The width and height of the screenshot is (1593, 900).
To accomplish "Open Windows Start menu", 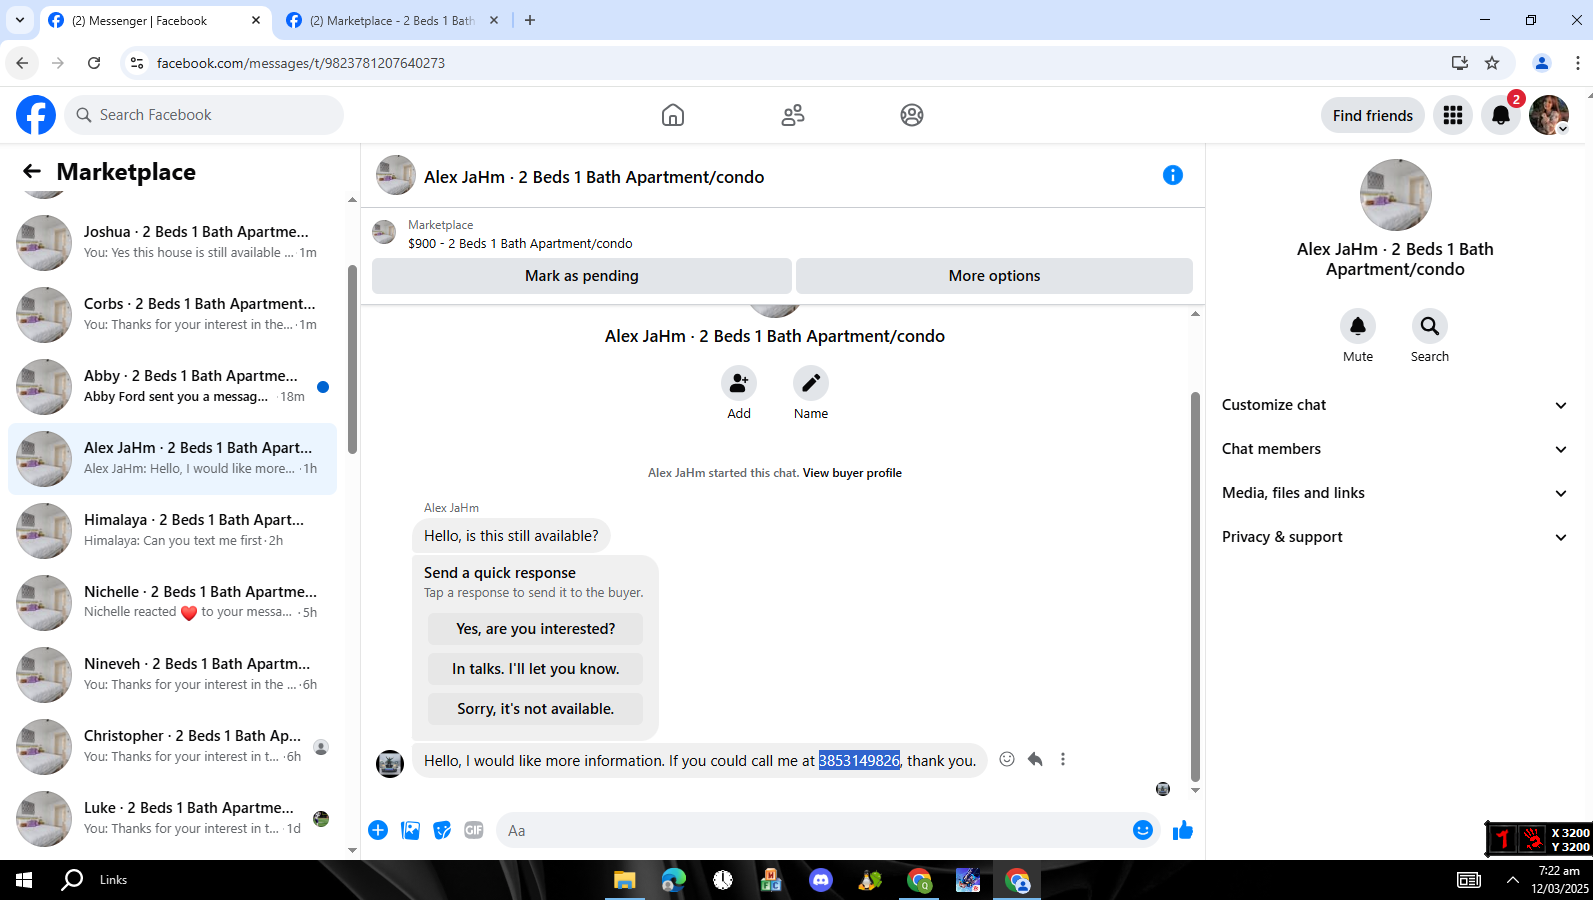I will tap(24, 880).
